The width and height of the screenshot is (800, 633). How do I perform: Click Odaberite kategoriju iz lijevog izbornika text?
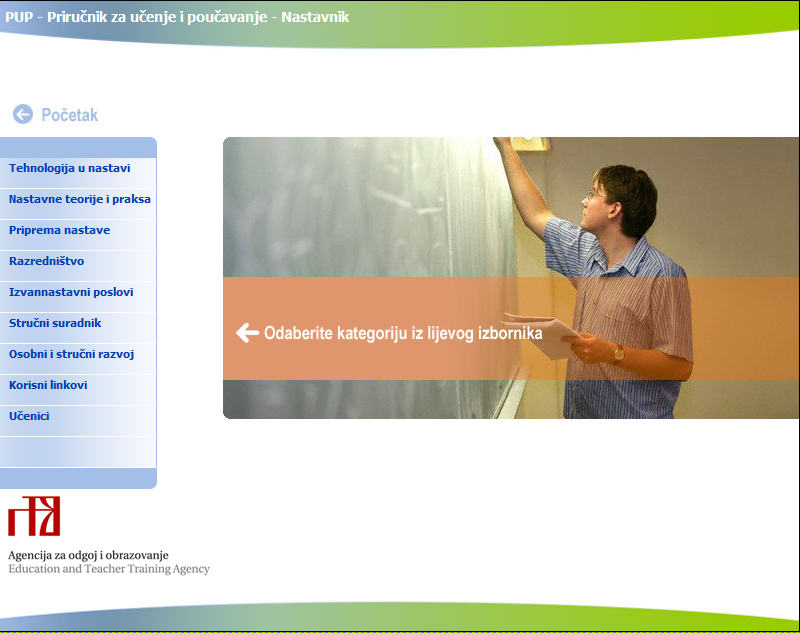click(x=403, y=333)
